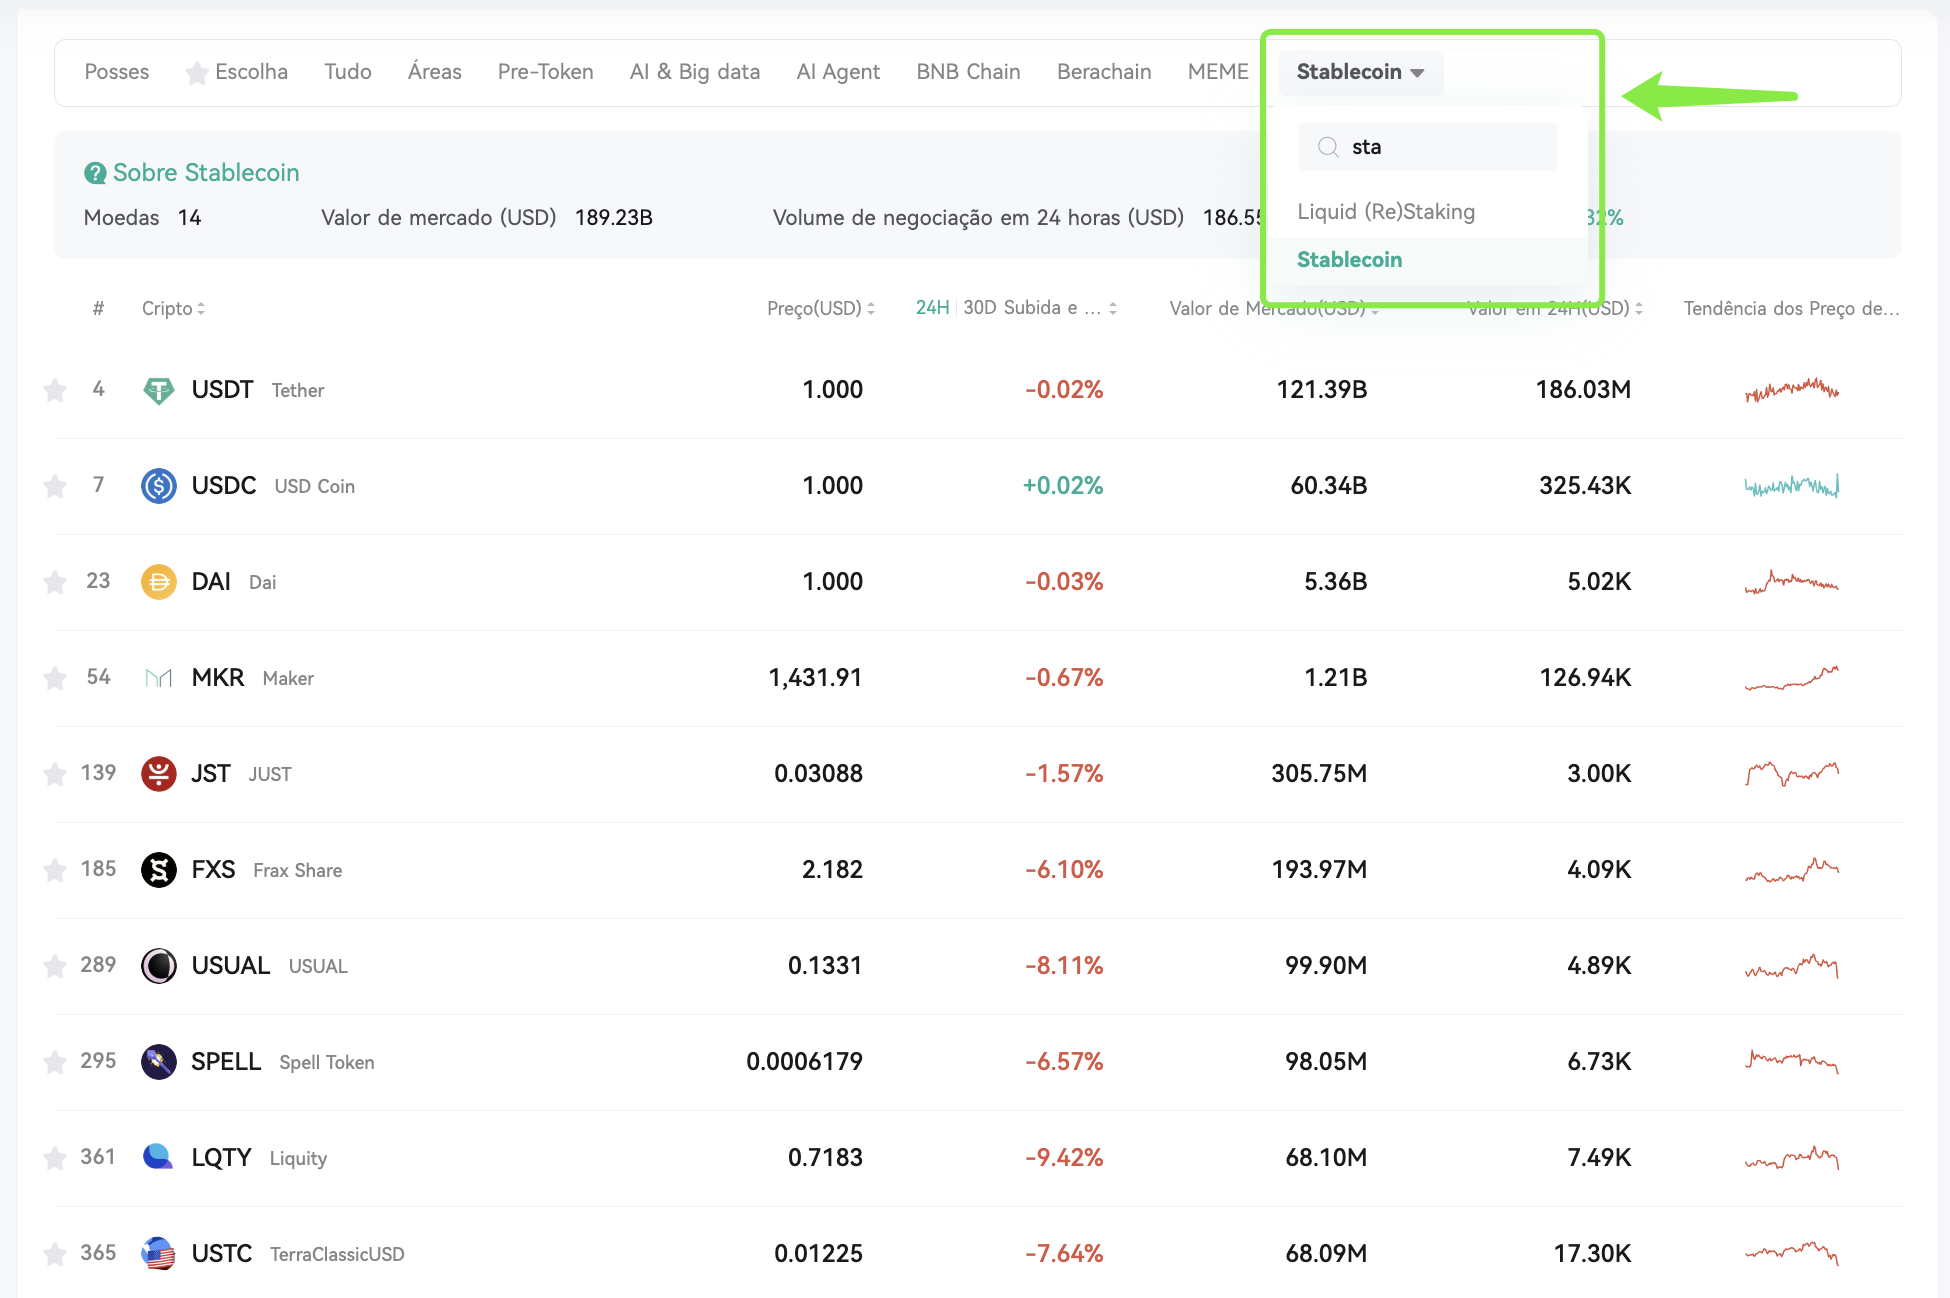Sort by Cripto column arrows
This screenshot has width=1950, height=1298.
tap(201, 309)
